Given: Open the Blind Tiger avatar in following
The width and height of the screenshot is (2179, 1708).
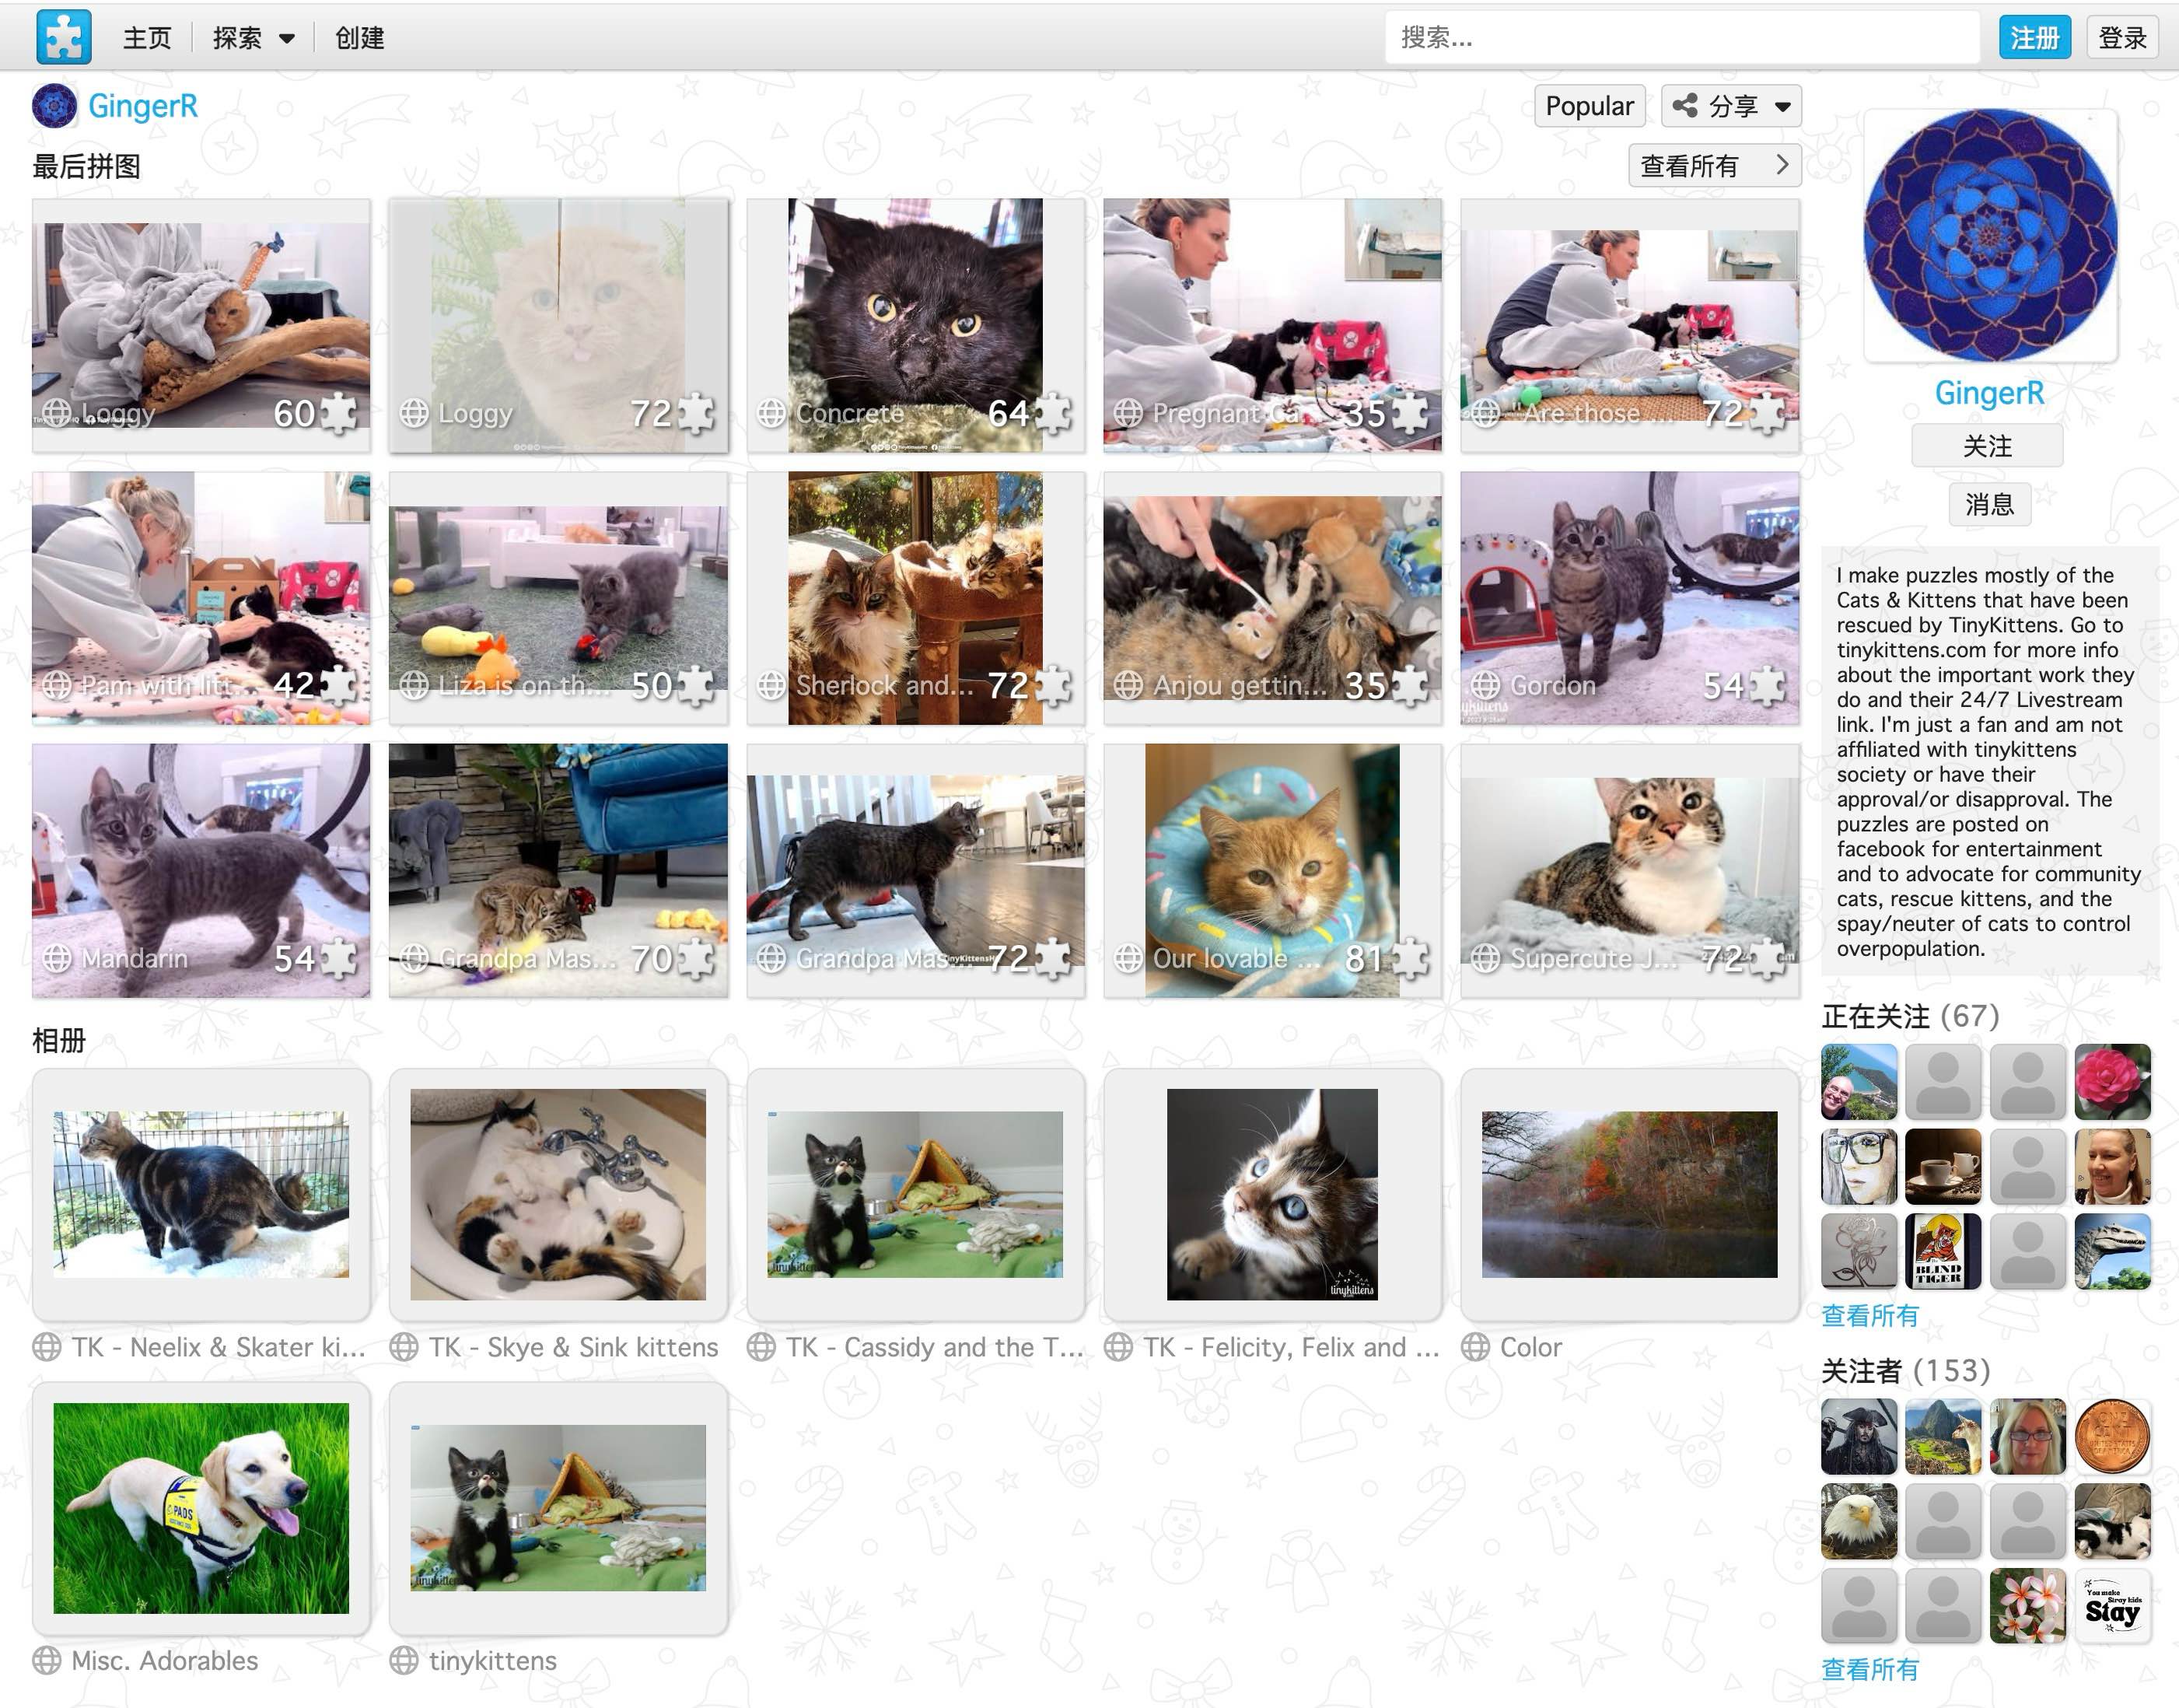Looking at the screenshot, I should pos(1943,1251).
